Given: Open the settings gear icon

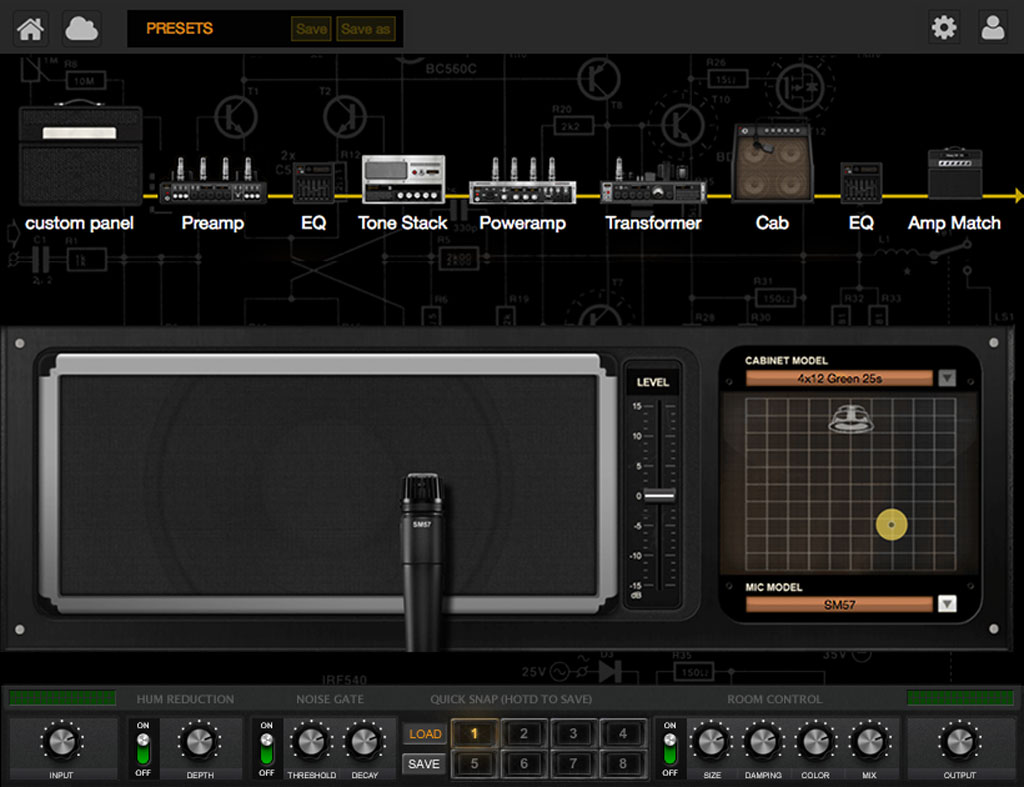Looking at the screenshot, I should 943,27.
